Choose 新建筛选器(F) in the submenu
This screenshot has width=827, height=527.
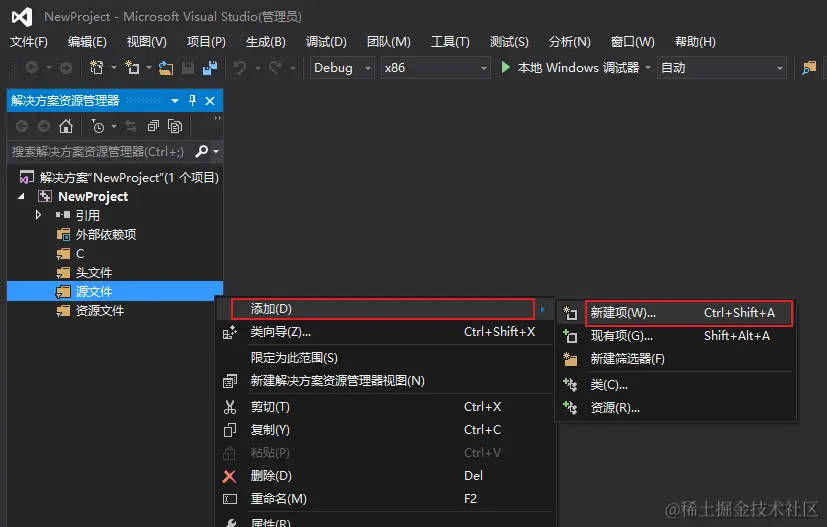tap(676, 359)
